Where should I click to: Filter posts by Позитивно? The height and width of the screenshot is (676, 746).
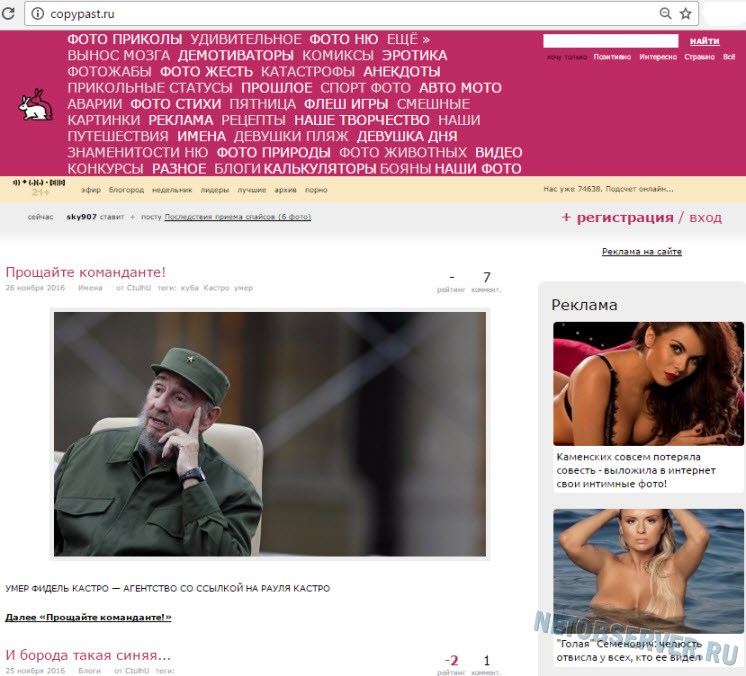(612, 57)
